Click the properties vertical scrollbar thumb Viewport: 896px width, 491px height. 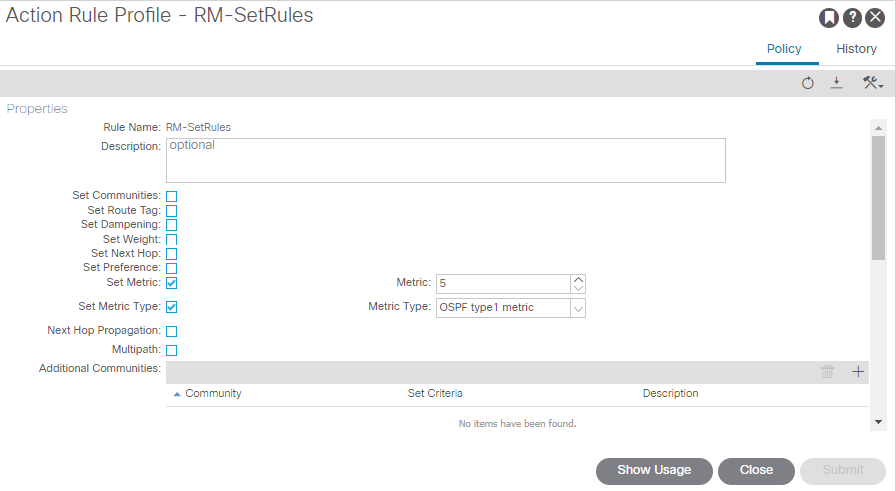pos(878,198)
